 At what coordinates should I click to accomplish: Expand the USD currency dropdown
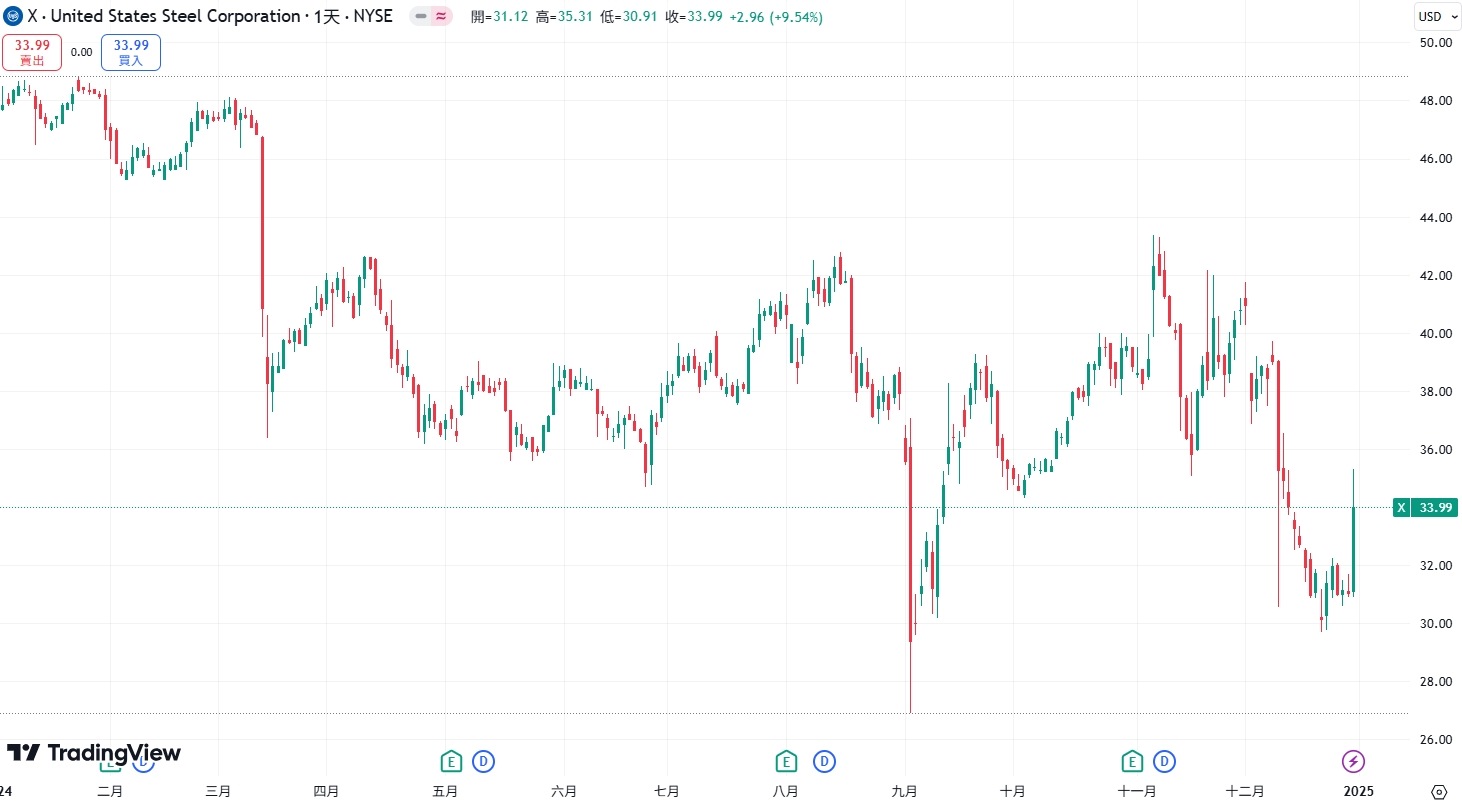coord(1436,16)
